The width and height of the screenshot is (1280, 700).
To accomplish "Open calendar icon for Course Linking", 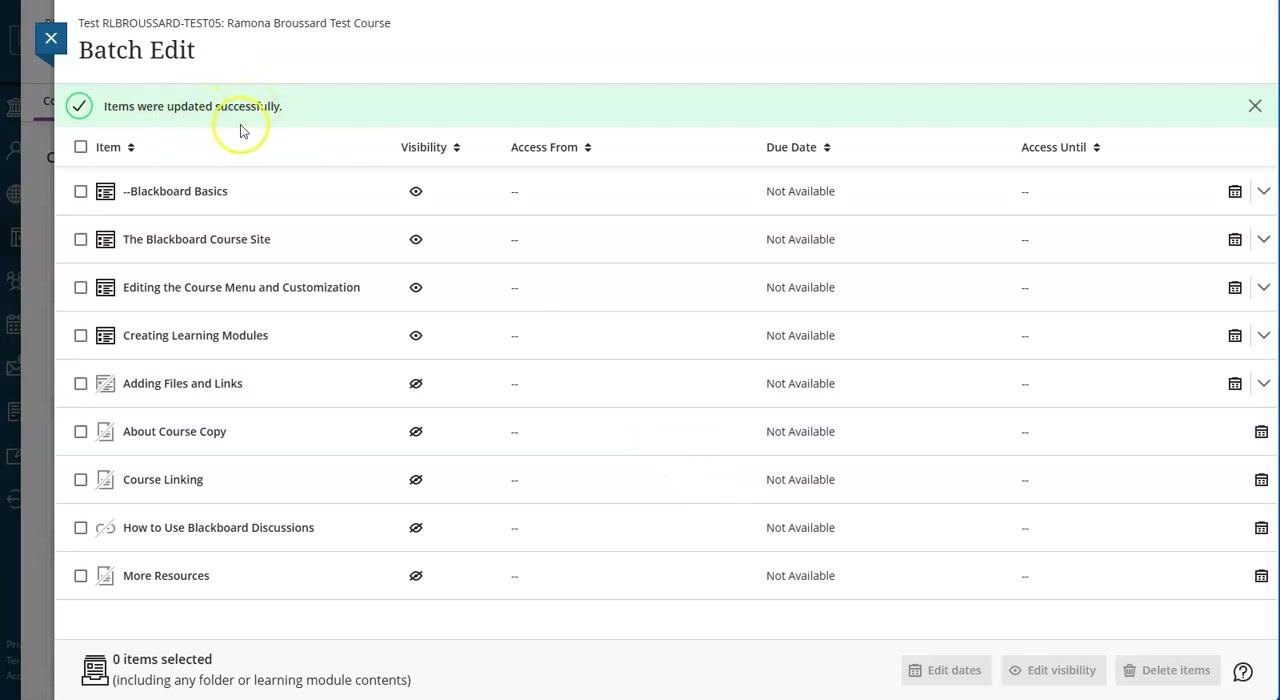I will tap(1261, 479).
